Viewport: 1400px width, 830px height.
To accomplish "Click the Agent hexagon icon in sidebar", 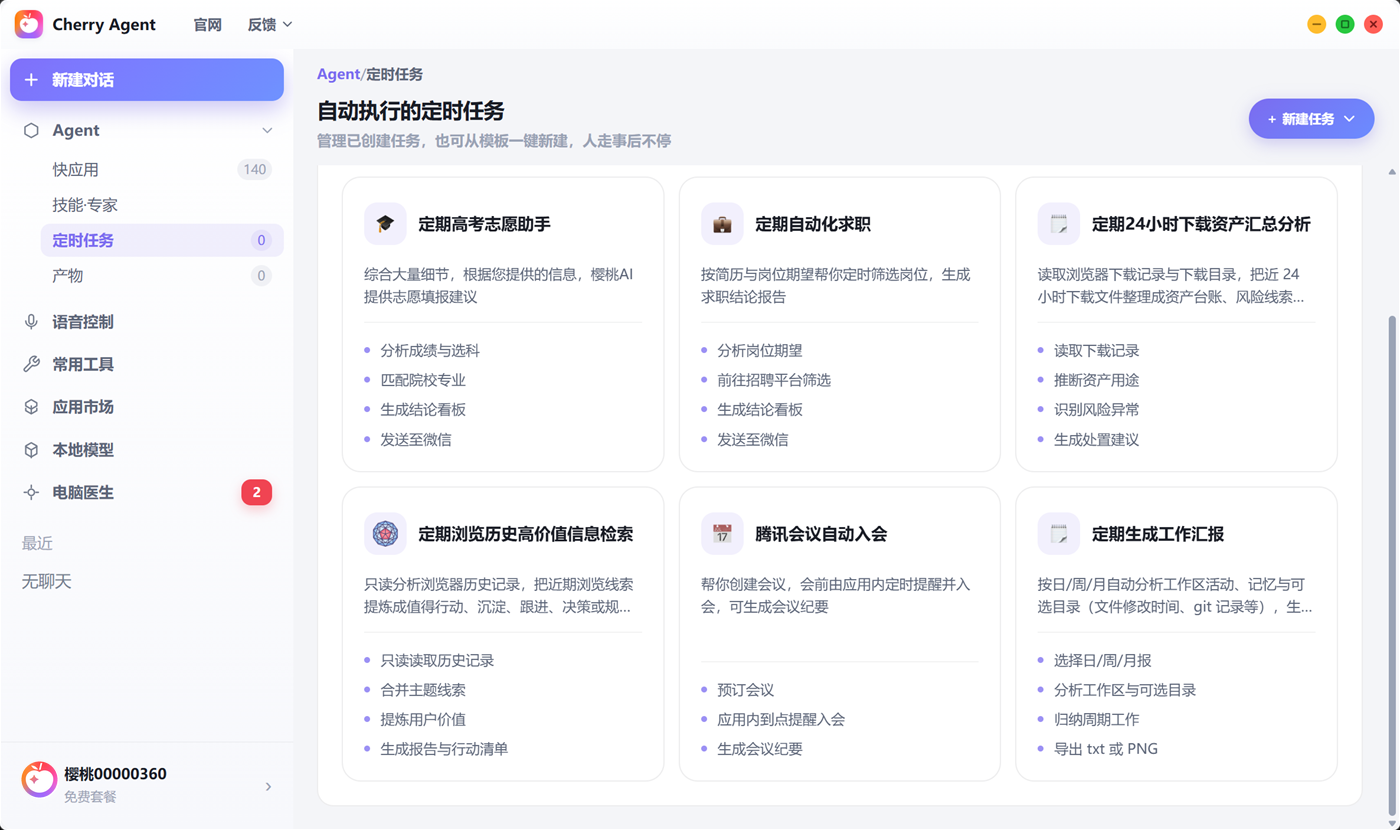I will 31,130.
